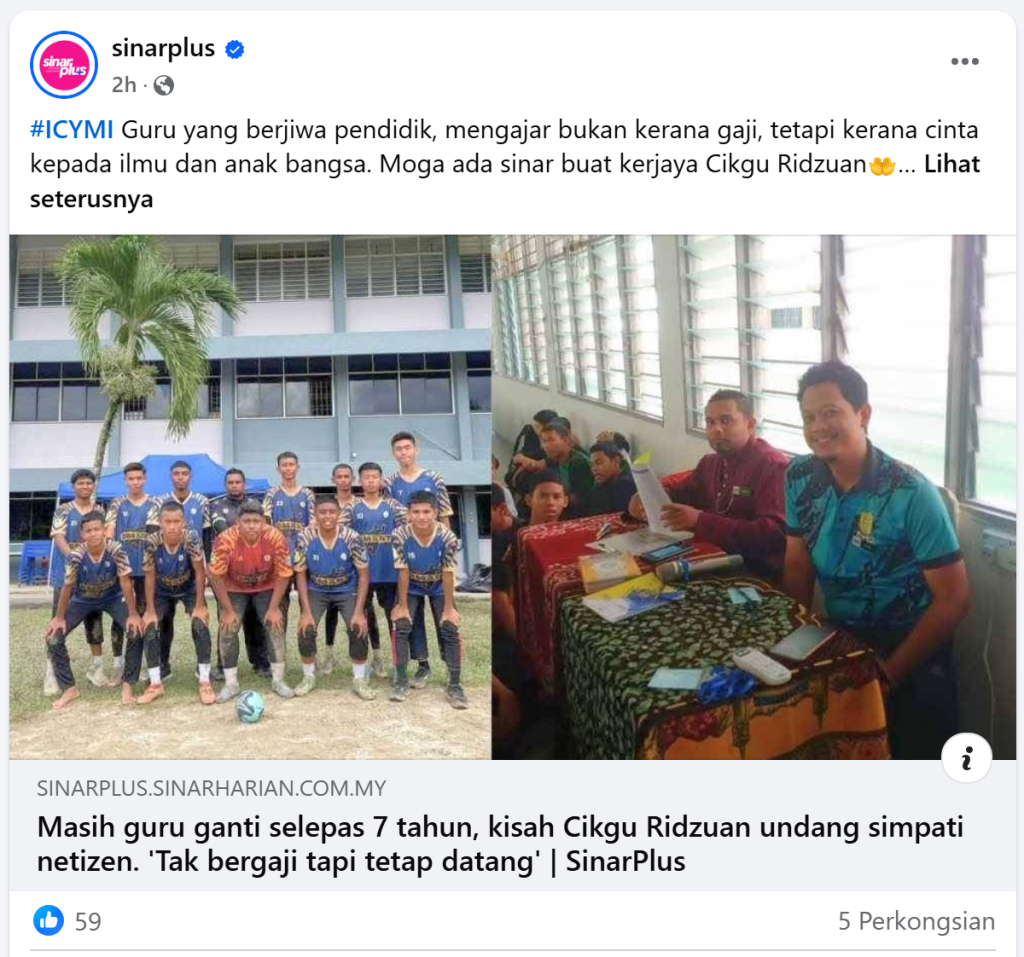This screenshot has width=1024, height=957.
Task: Open article headline about Cikgu Ridzuan
Action: (x=500, y=844)
